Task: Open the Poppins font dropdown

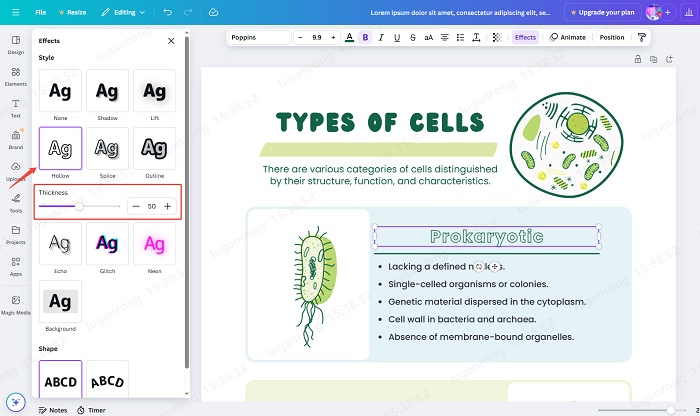Action: click(258, 37)
